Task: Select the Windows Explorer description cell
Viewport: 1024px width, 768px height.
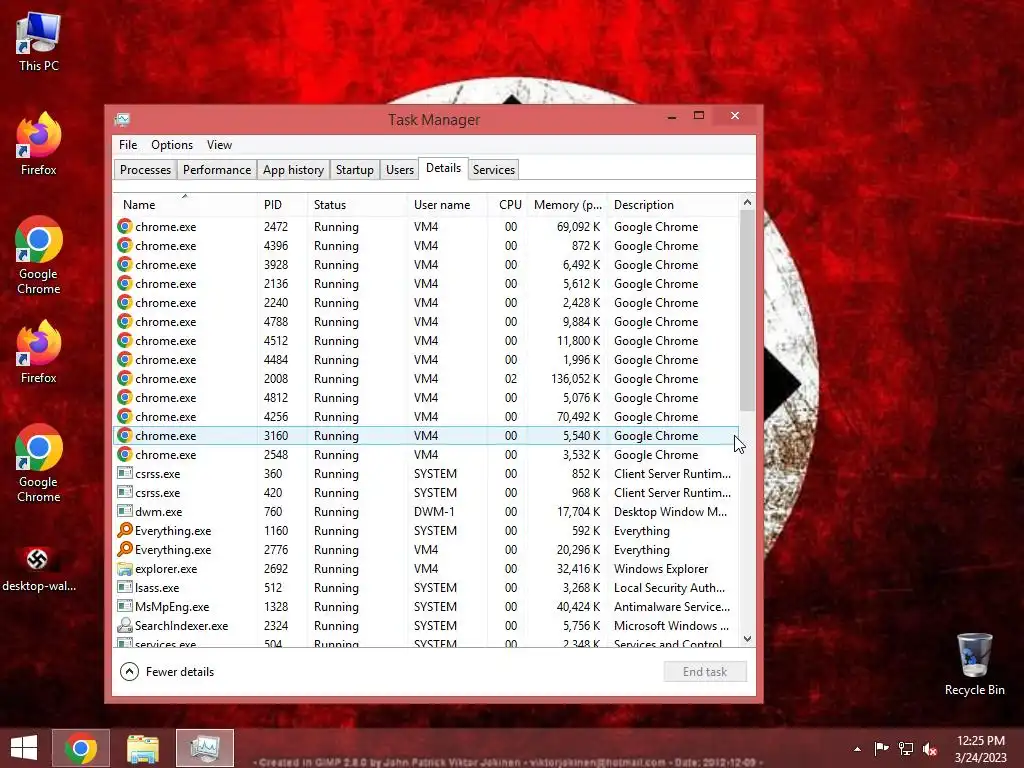Action: click(661, 568)
